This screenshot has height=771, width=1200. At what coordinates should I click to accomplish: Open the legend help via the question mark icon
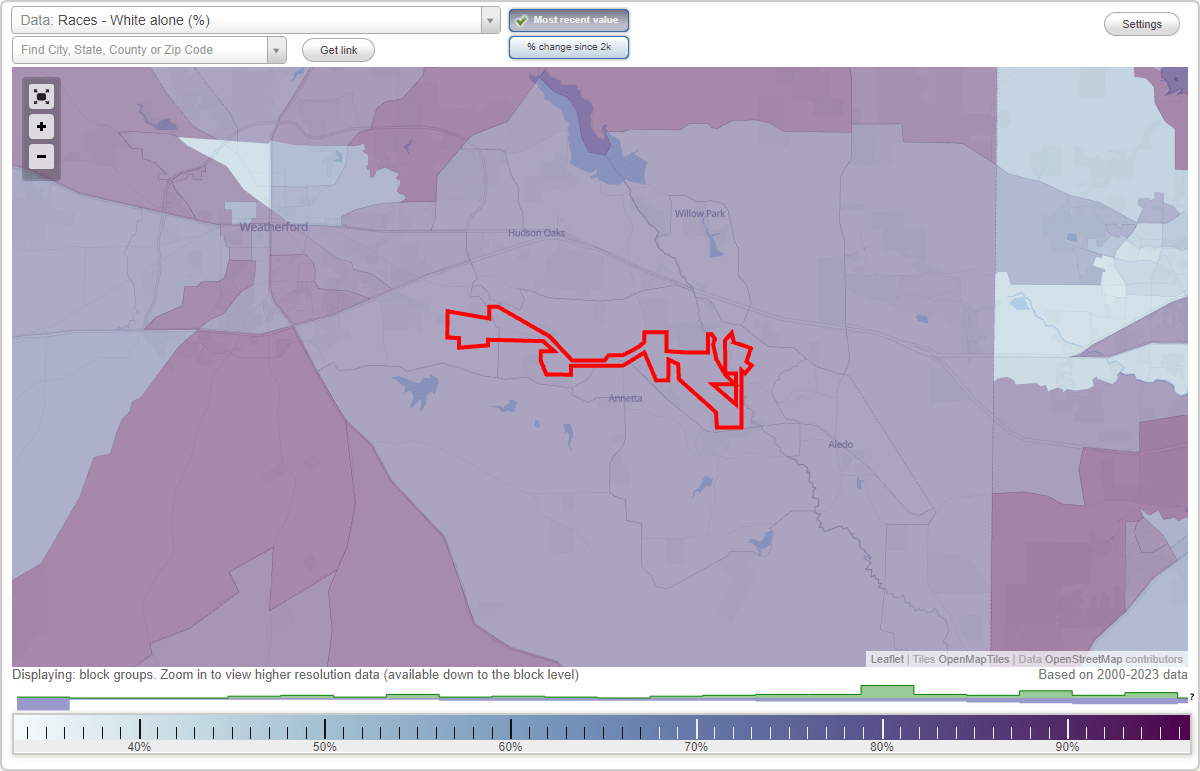(x=1190, y=697)
